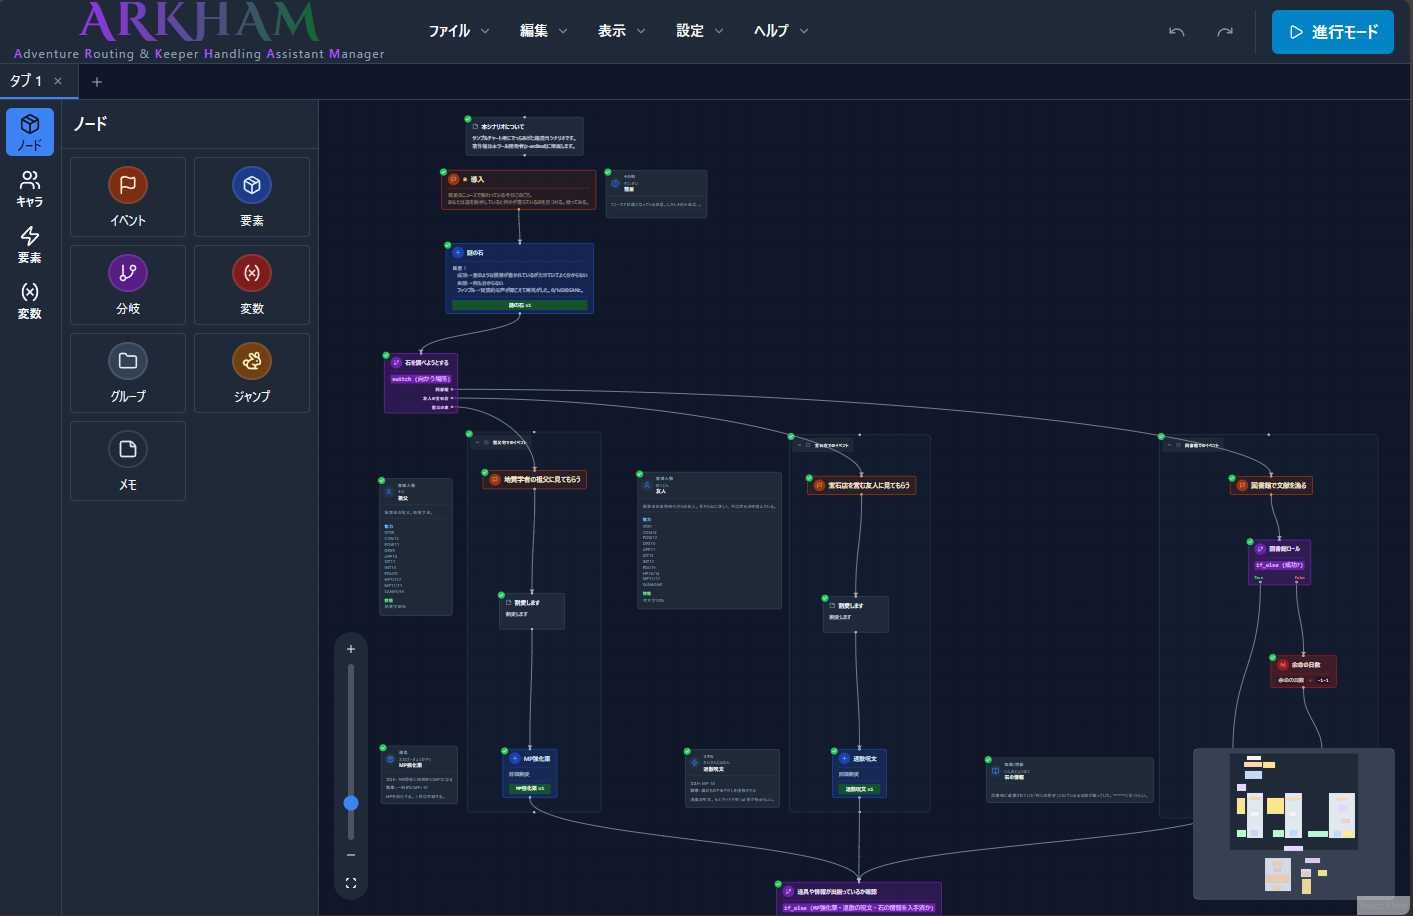The image size is (1413, 916).
Task: Select the 地質学者の祖父に見てもらう event node
Action: pyautogui.click(x=535, y=480)
